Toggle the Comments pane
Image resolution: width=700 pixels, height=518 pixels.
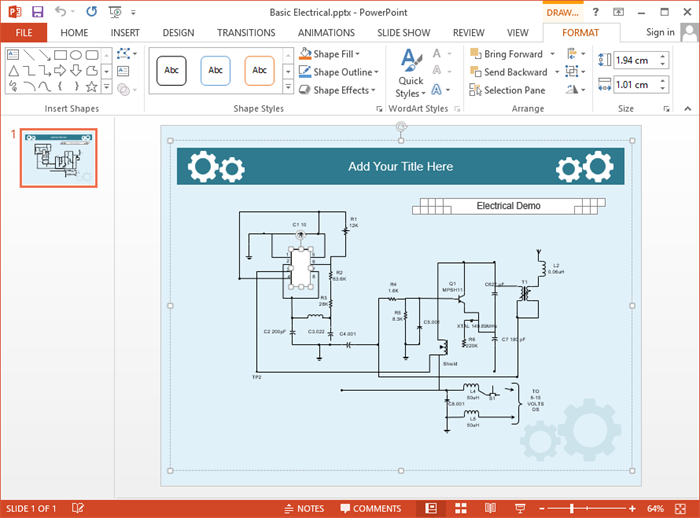(x=369, y=508)
